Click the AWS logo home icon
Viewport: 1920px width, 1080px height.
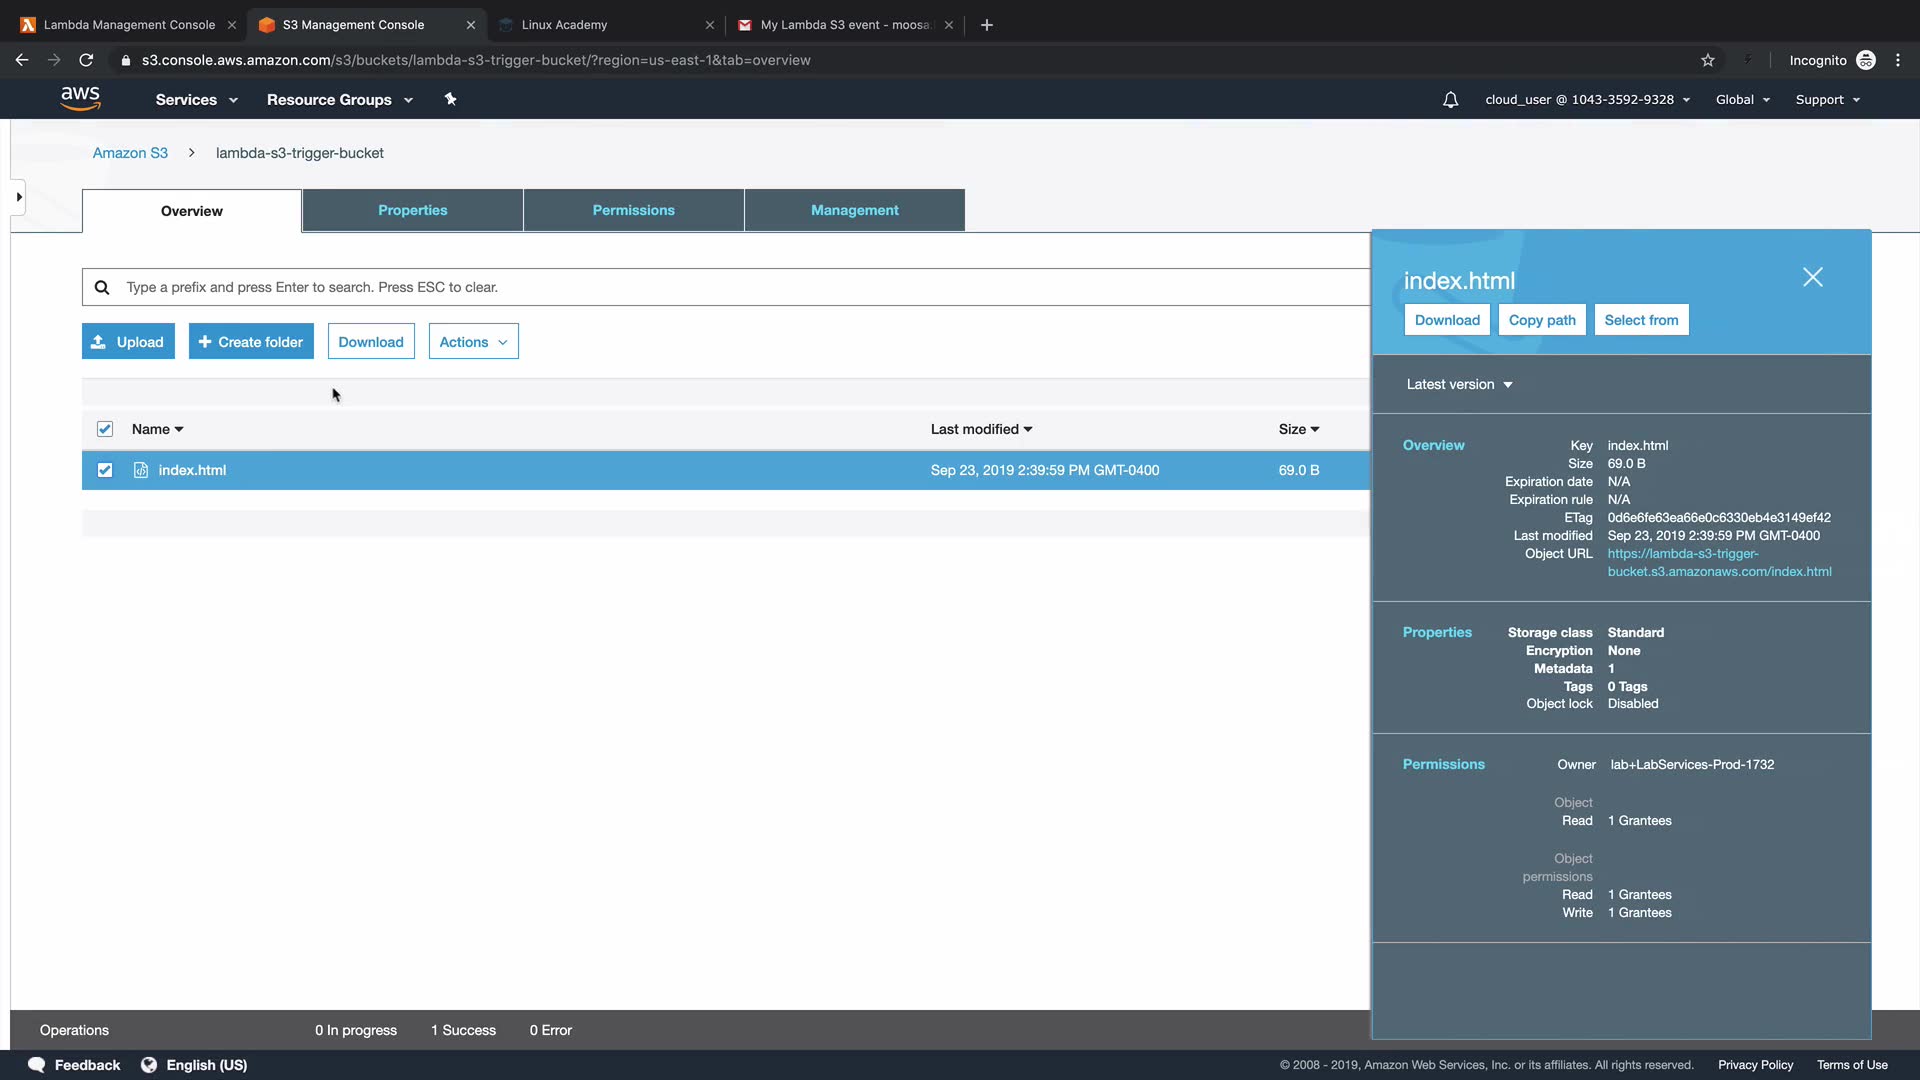tap(80, 98)
